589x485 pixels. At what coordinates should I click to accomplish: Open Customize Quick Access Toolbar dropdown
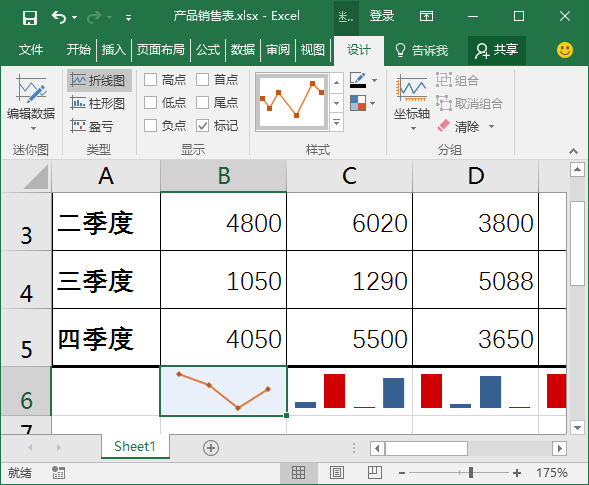coord(128,18)
